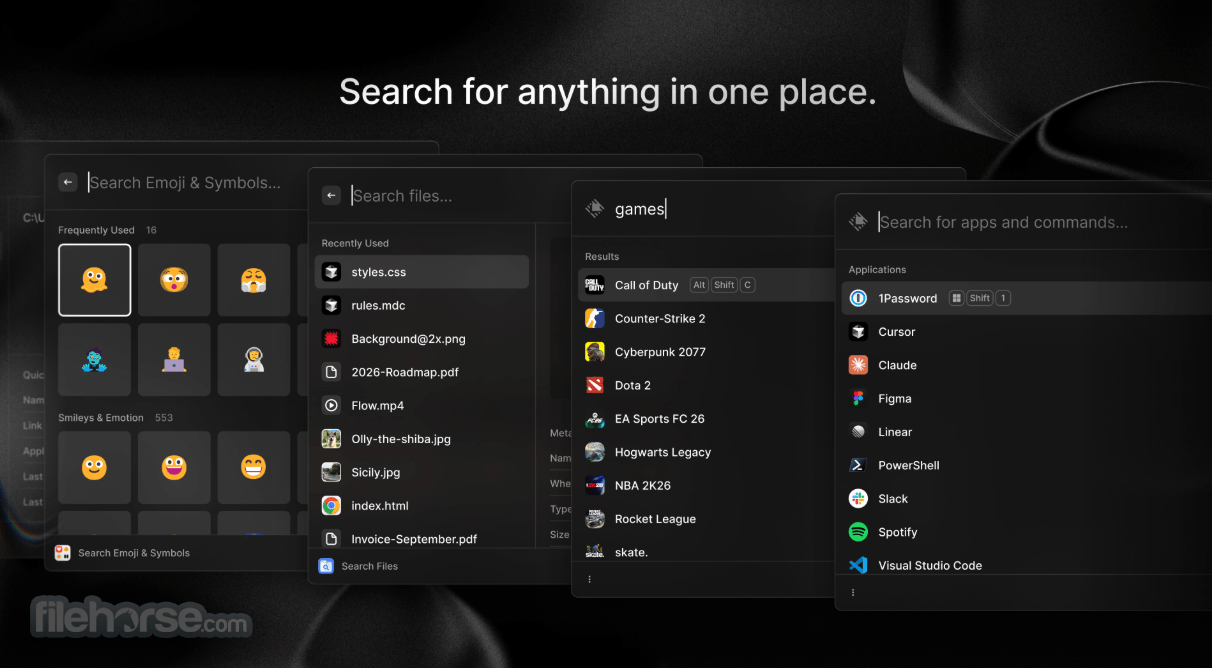Image resolution: width=1212 pixels, height=668 pixels.
Task: Click the Dota 2 game icon
Action: (x=595, y=385)
